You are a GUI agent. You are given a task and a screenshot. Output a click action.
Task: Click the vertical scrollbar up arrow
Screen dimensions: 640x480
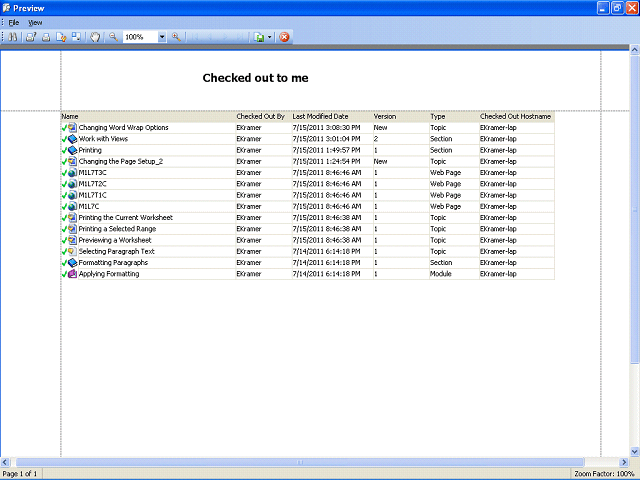pos(634,50)
